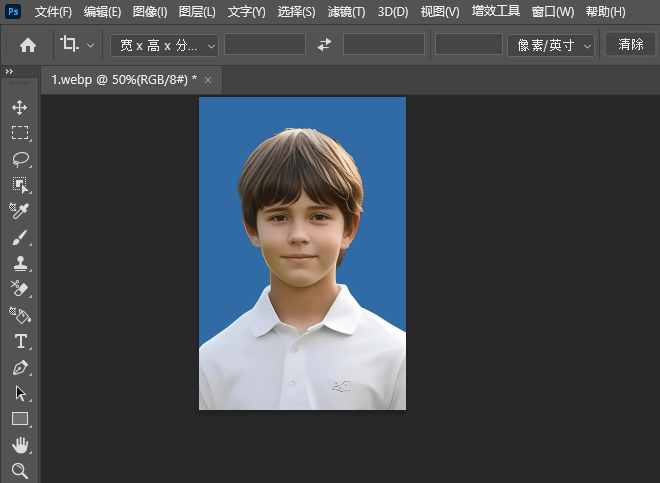Close the 1.webp document tab
This screenshot has width=660, height=483.
click(208, 80)
